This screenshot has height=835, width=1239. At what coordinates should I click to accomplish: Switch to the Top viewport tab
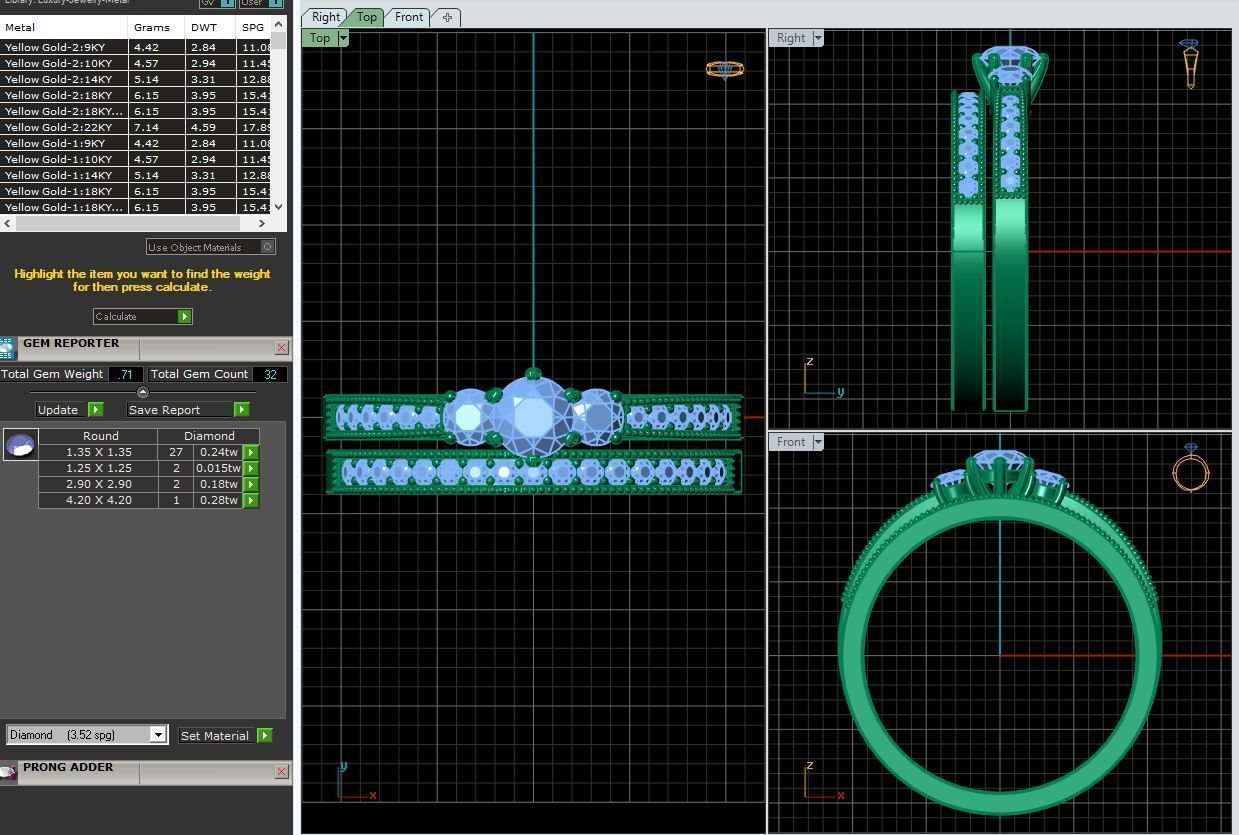367,17
